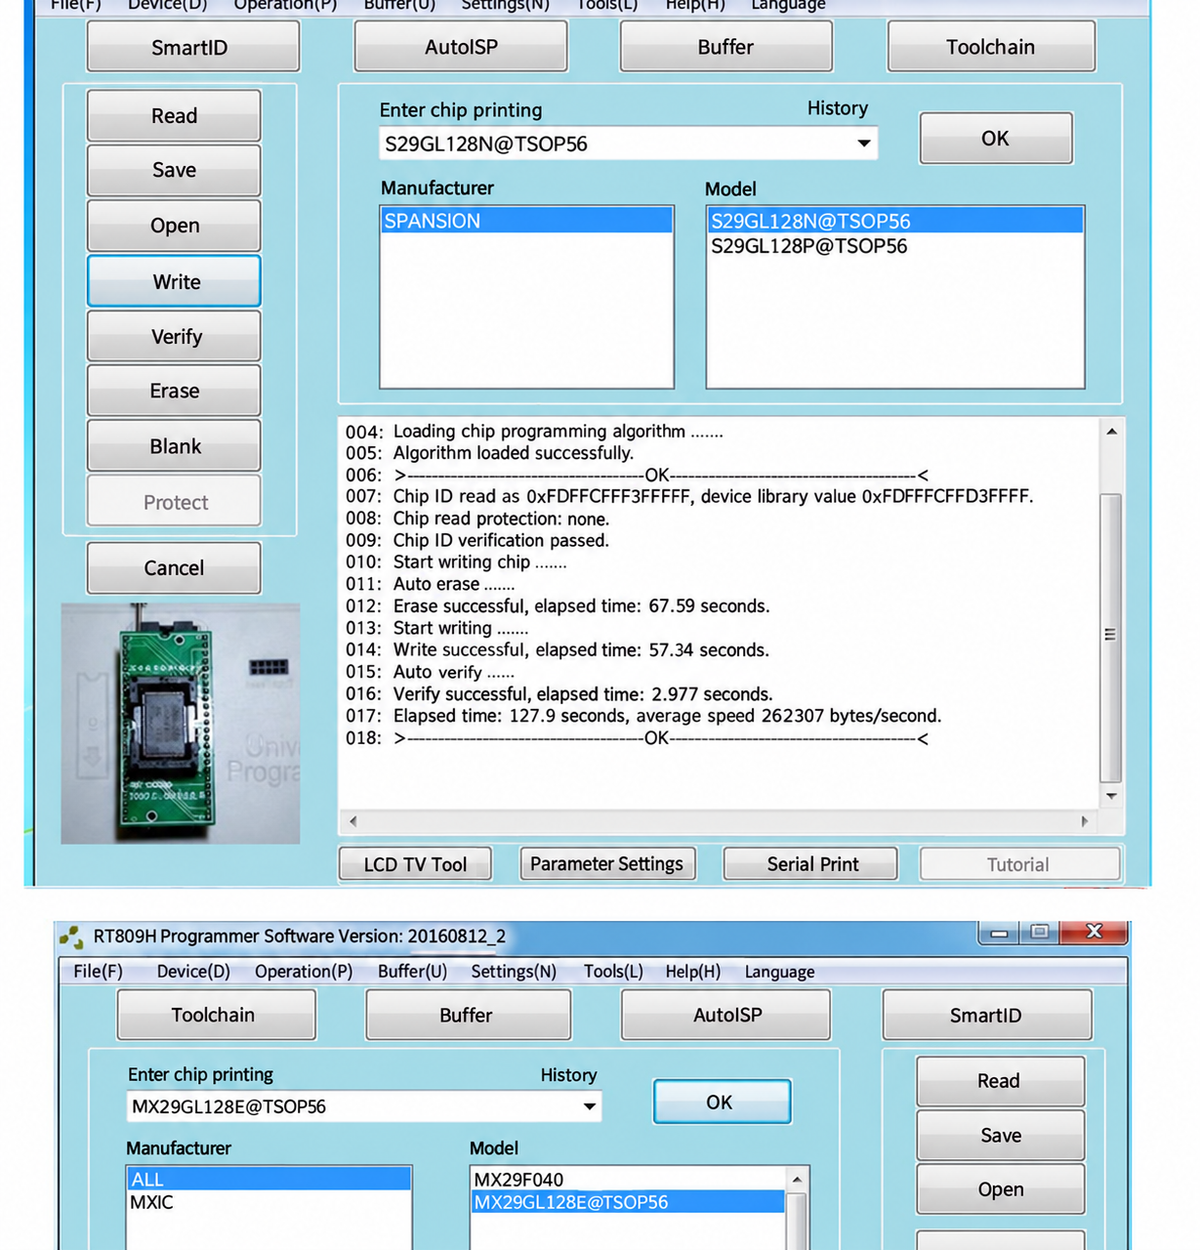The image size is (1200, 1250).
Task: Click OK next to S29GL128N@TSOP56 field
Action: pos(996,138)
